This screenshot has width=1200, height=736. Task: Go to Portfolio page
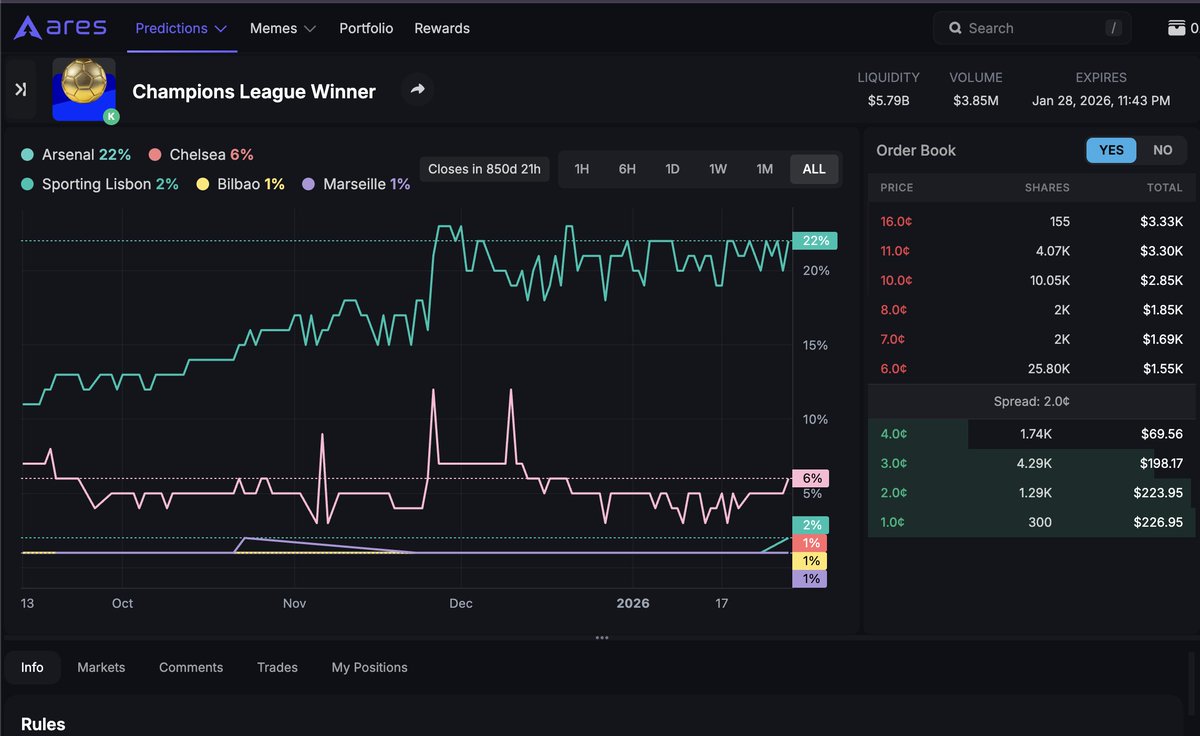pos(366,28)
